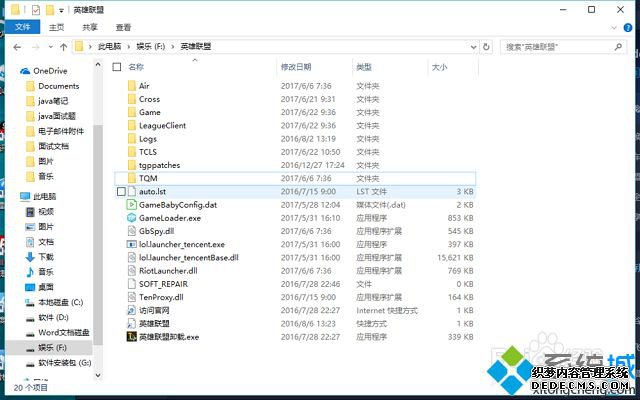Open 电子邮件附件 in the sidebar
Screen dimensions: 640x400
tap(61, 131)
